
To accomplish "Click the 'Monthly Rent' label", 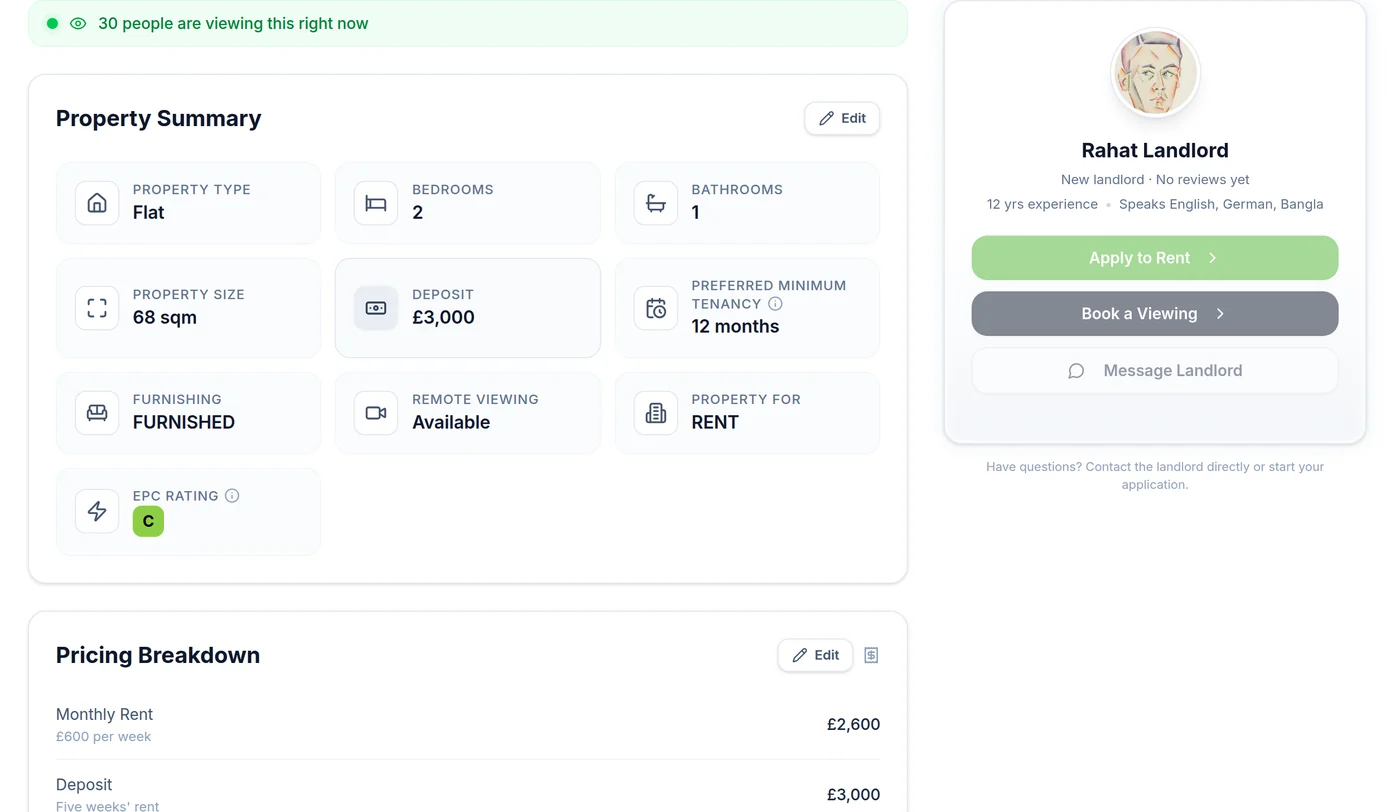I will 104,715.
